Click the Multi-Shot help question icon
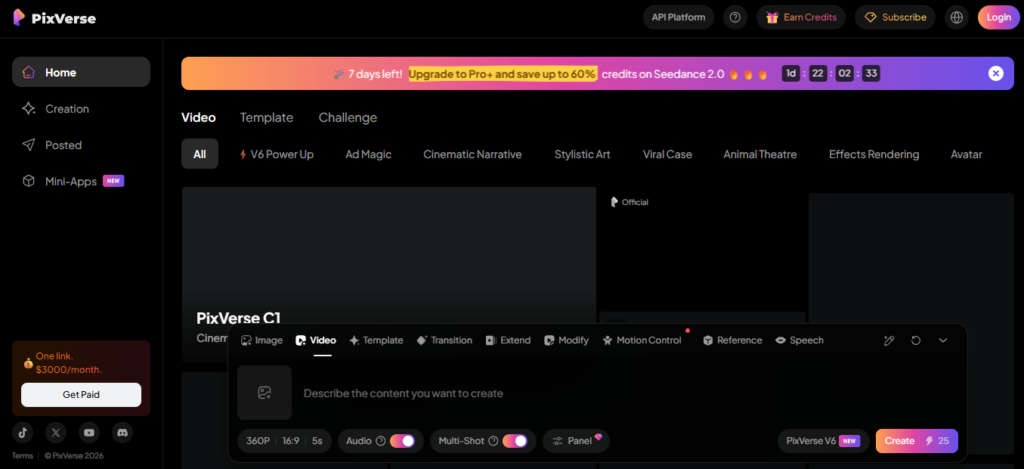This screenshot has height=469, width=1024. coord(493,441)
